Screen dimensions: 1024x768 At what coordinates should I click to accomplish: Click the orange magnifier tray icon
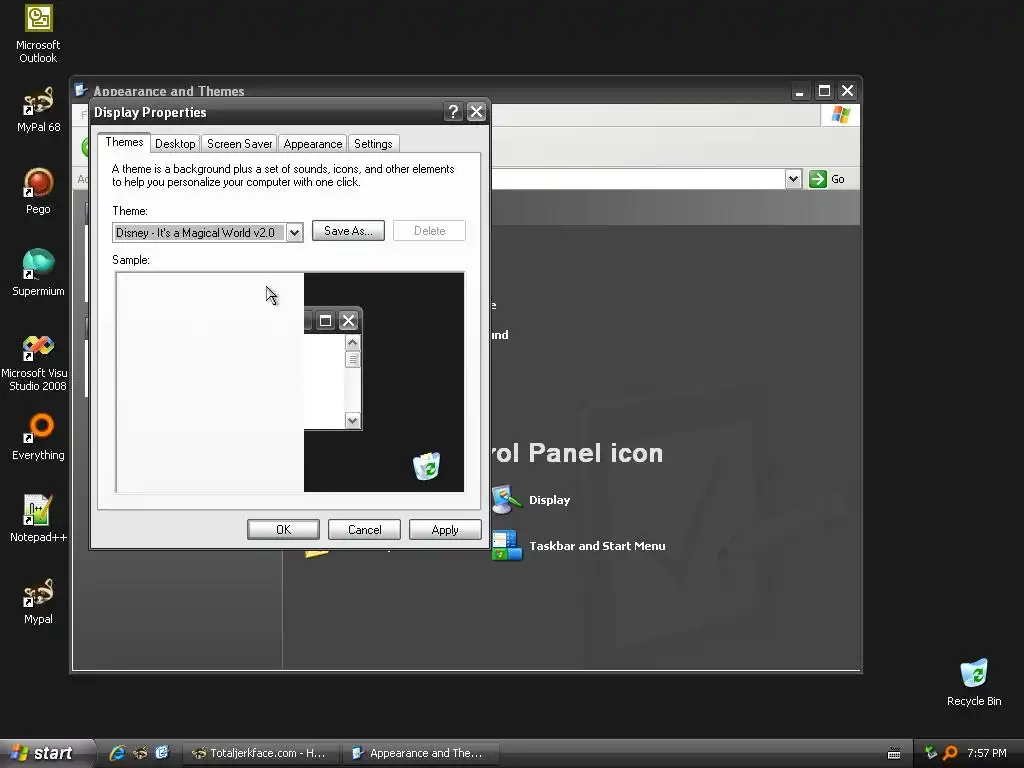coord(950,753)
